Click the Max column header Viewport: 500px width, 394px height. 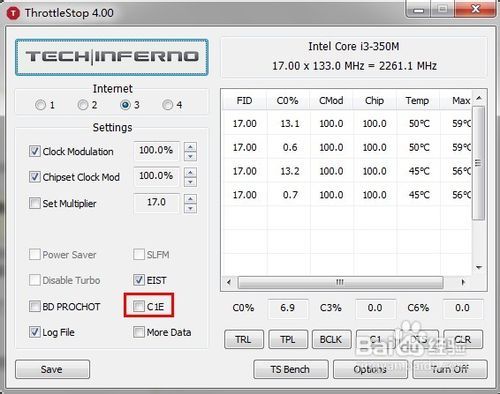(x=456, y=101)
